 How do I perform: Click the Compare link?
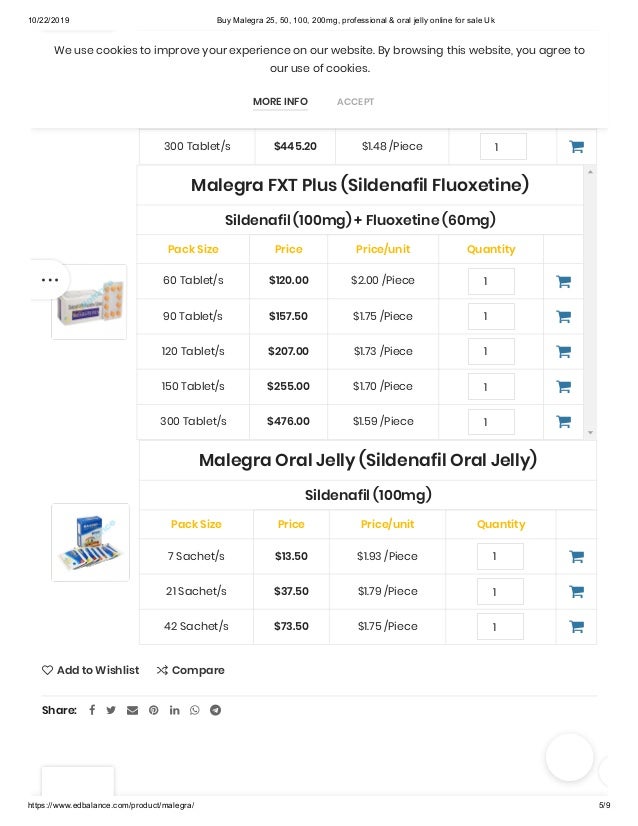pyautogui.click(x=190, y=670)
